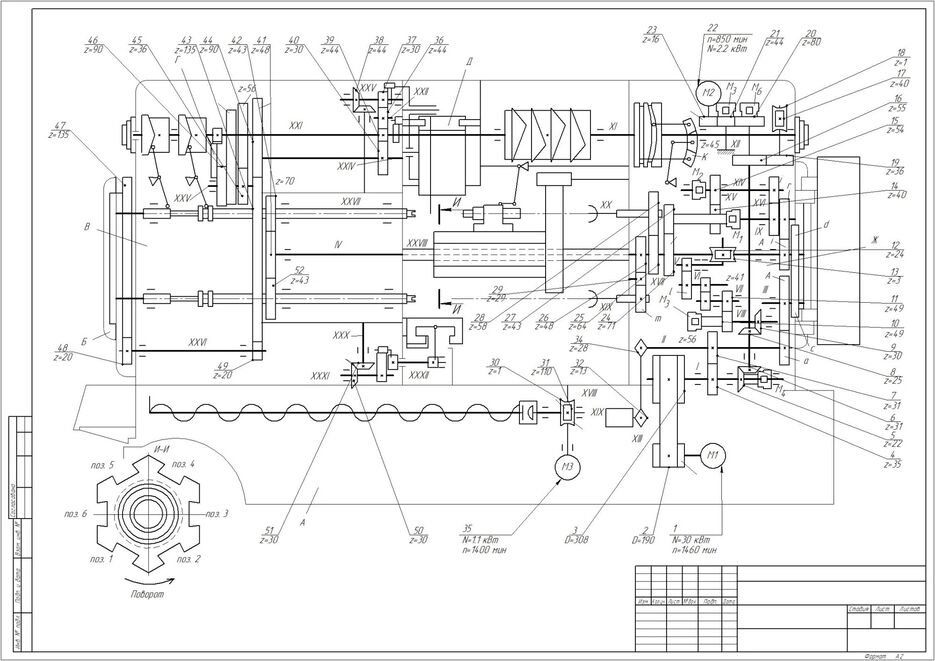Click callout 4 "z=35"
935x661 pixels.
click(x=893, y=460)
